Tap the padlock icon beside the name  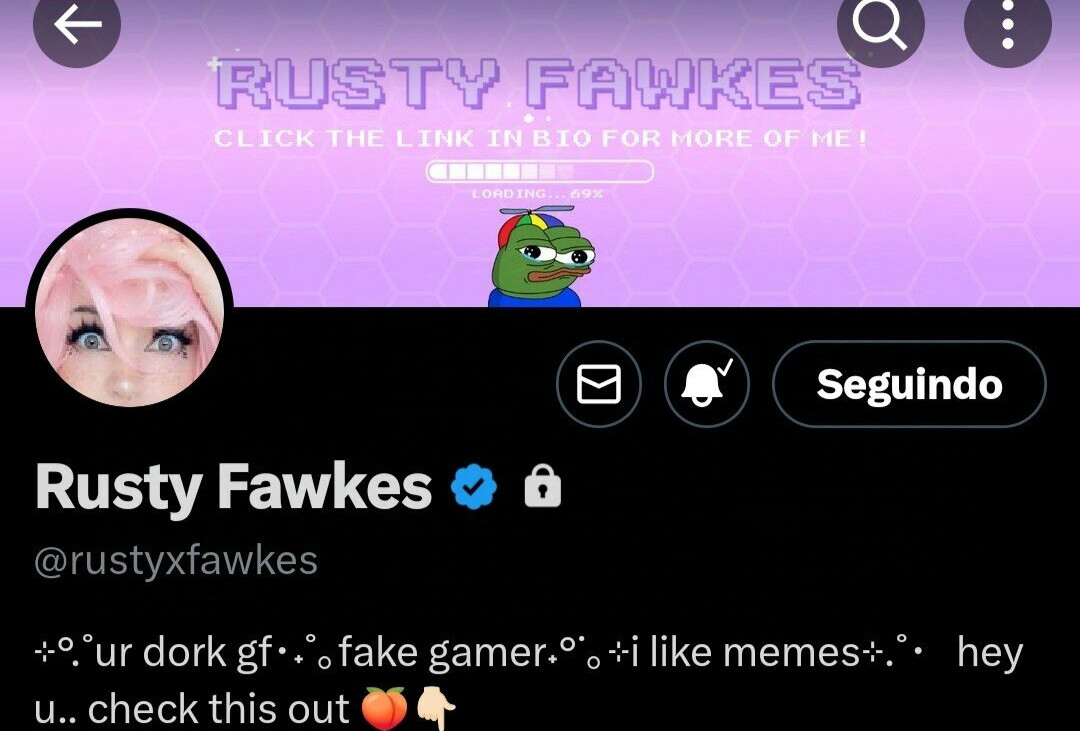[x=543, y=485]
